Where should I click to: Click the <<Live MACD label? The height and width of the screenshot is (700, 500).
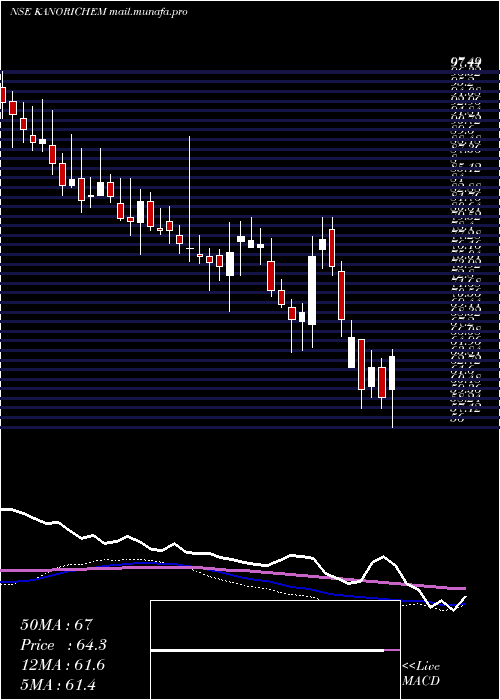point(421,674)
